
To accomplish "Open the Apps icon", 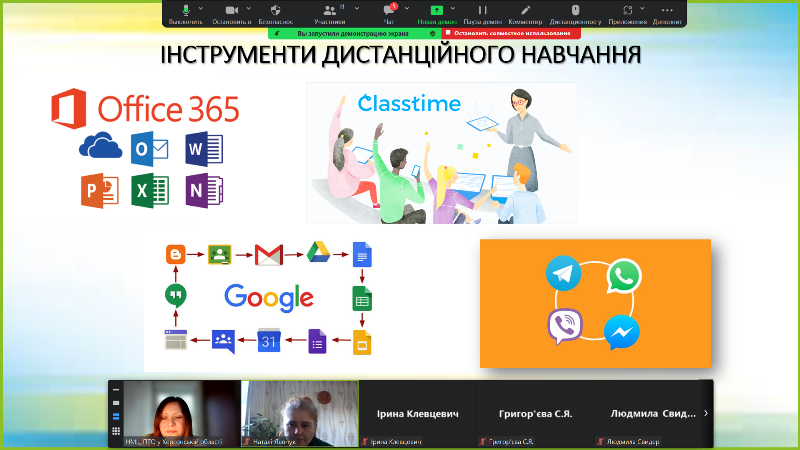I will tap(628, 10).
